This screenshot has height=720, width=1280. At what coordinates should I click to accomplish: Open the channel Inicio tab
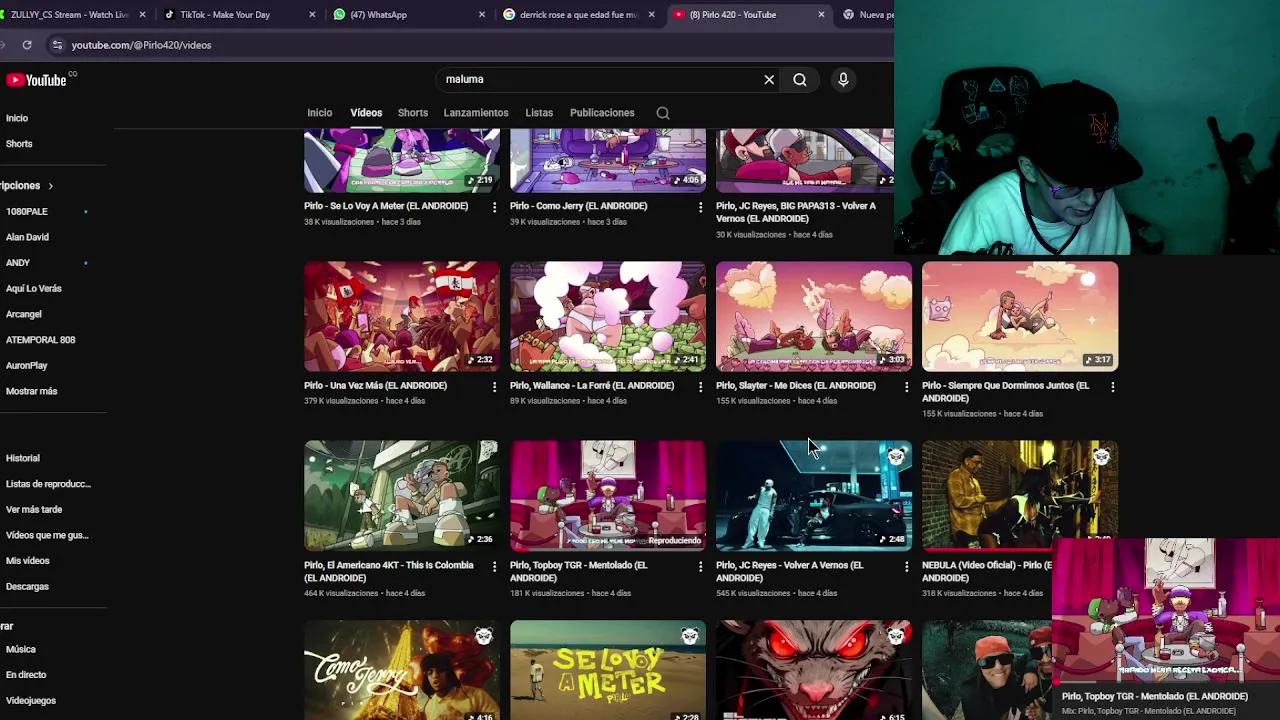pyautogui.click(x=319, y=113)
